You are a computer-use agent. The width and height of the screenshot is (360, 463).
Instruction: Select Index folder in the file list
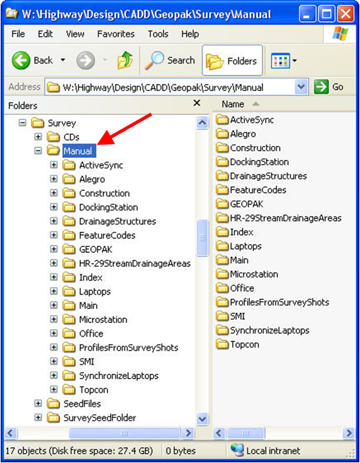click(235, 232)
